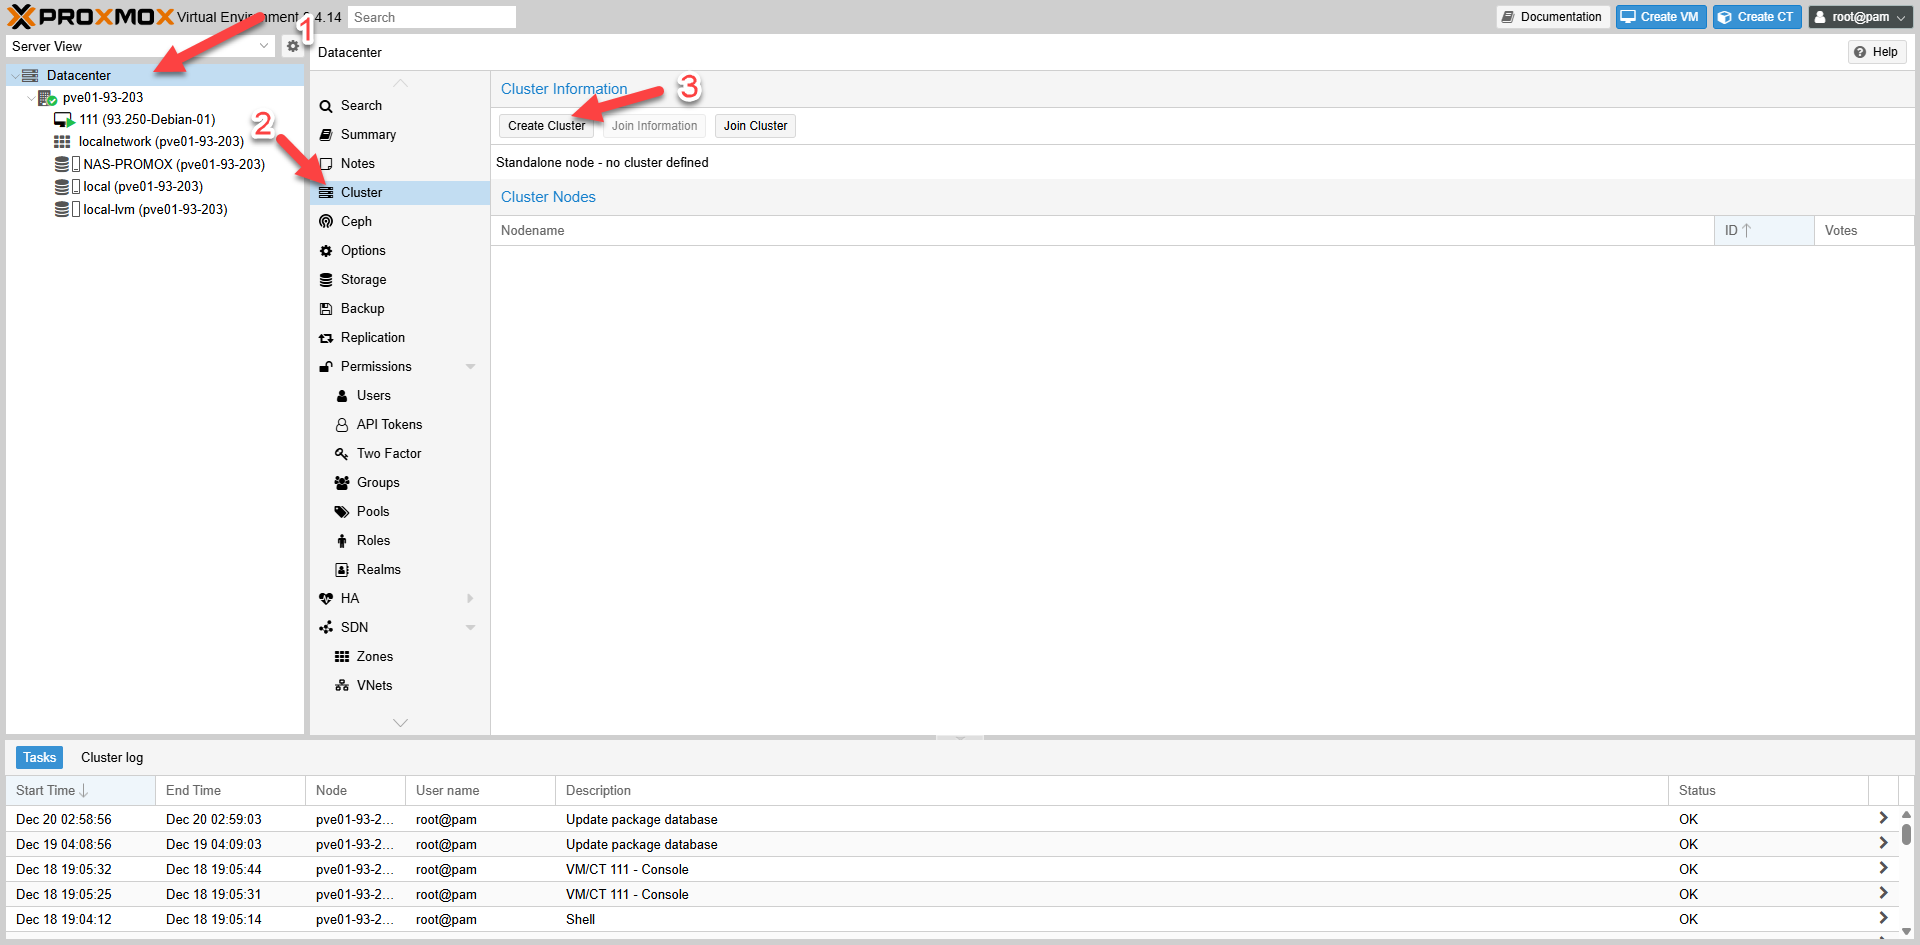The height and width of the screenshot is (945, 1920).
Task: Click the Create Cluster button
Action: [x=546, y=125]
